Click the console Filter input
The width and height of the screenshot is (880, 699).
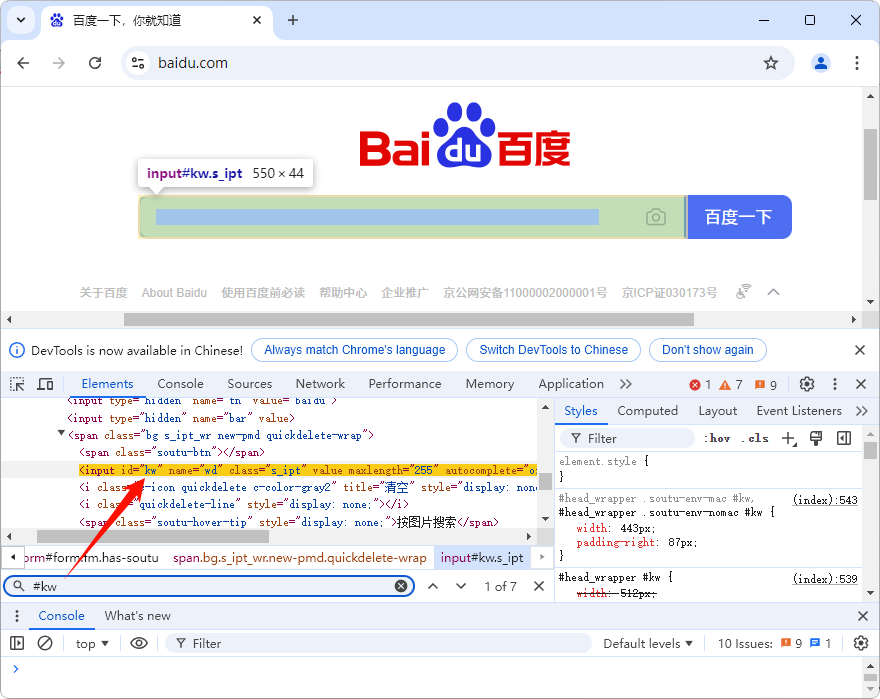378,643
